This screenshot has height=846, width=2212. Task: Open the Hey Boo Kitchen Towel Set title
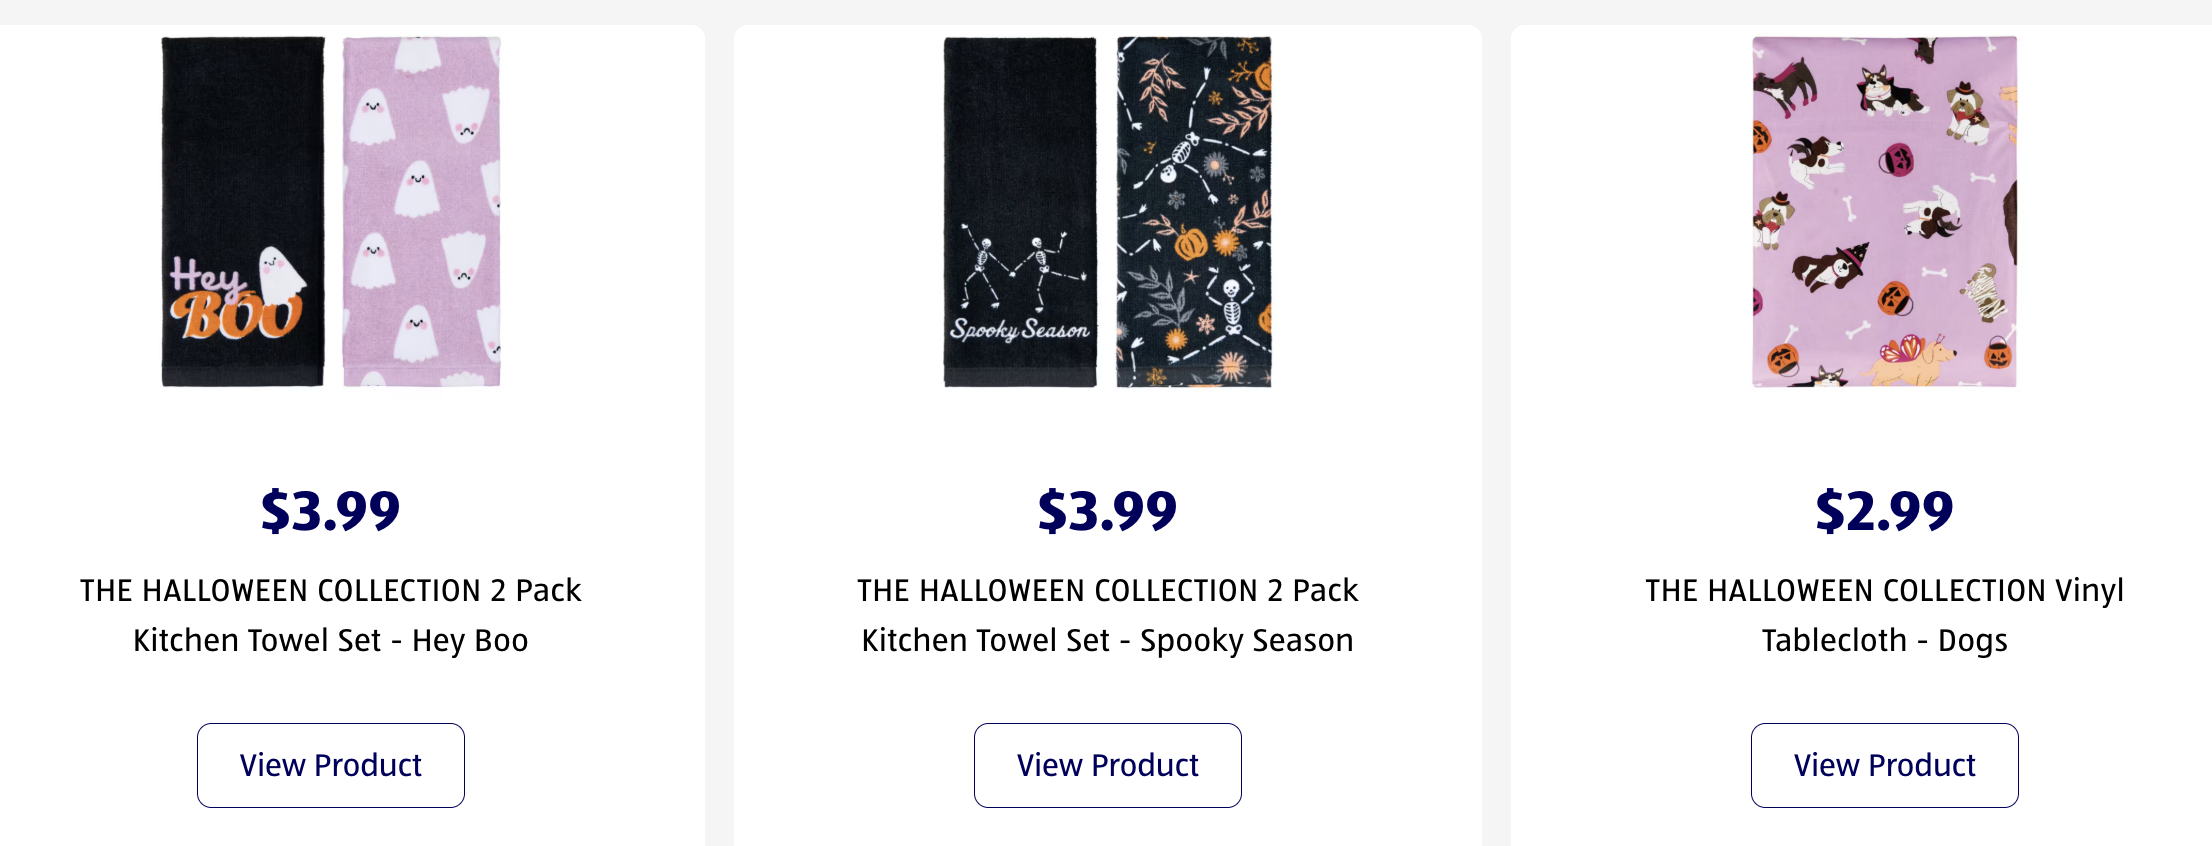click(331, 615)
